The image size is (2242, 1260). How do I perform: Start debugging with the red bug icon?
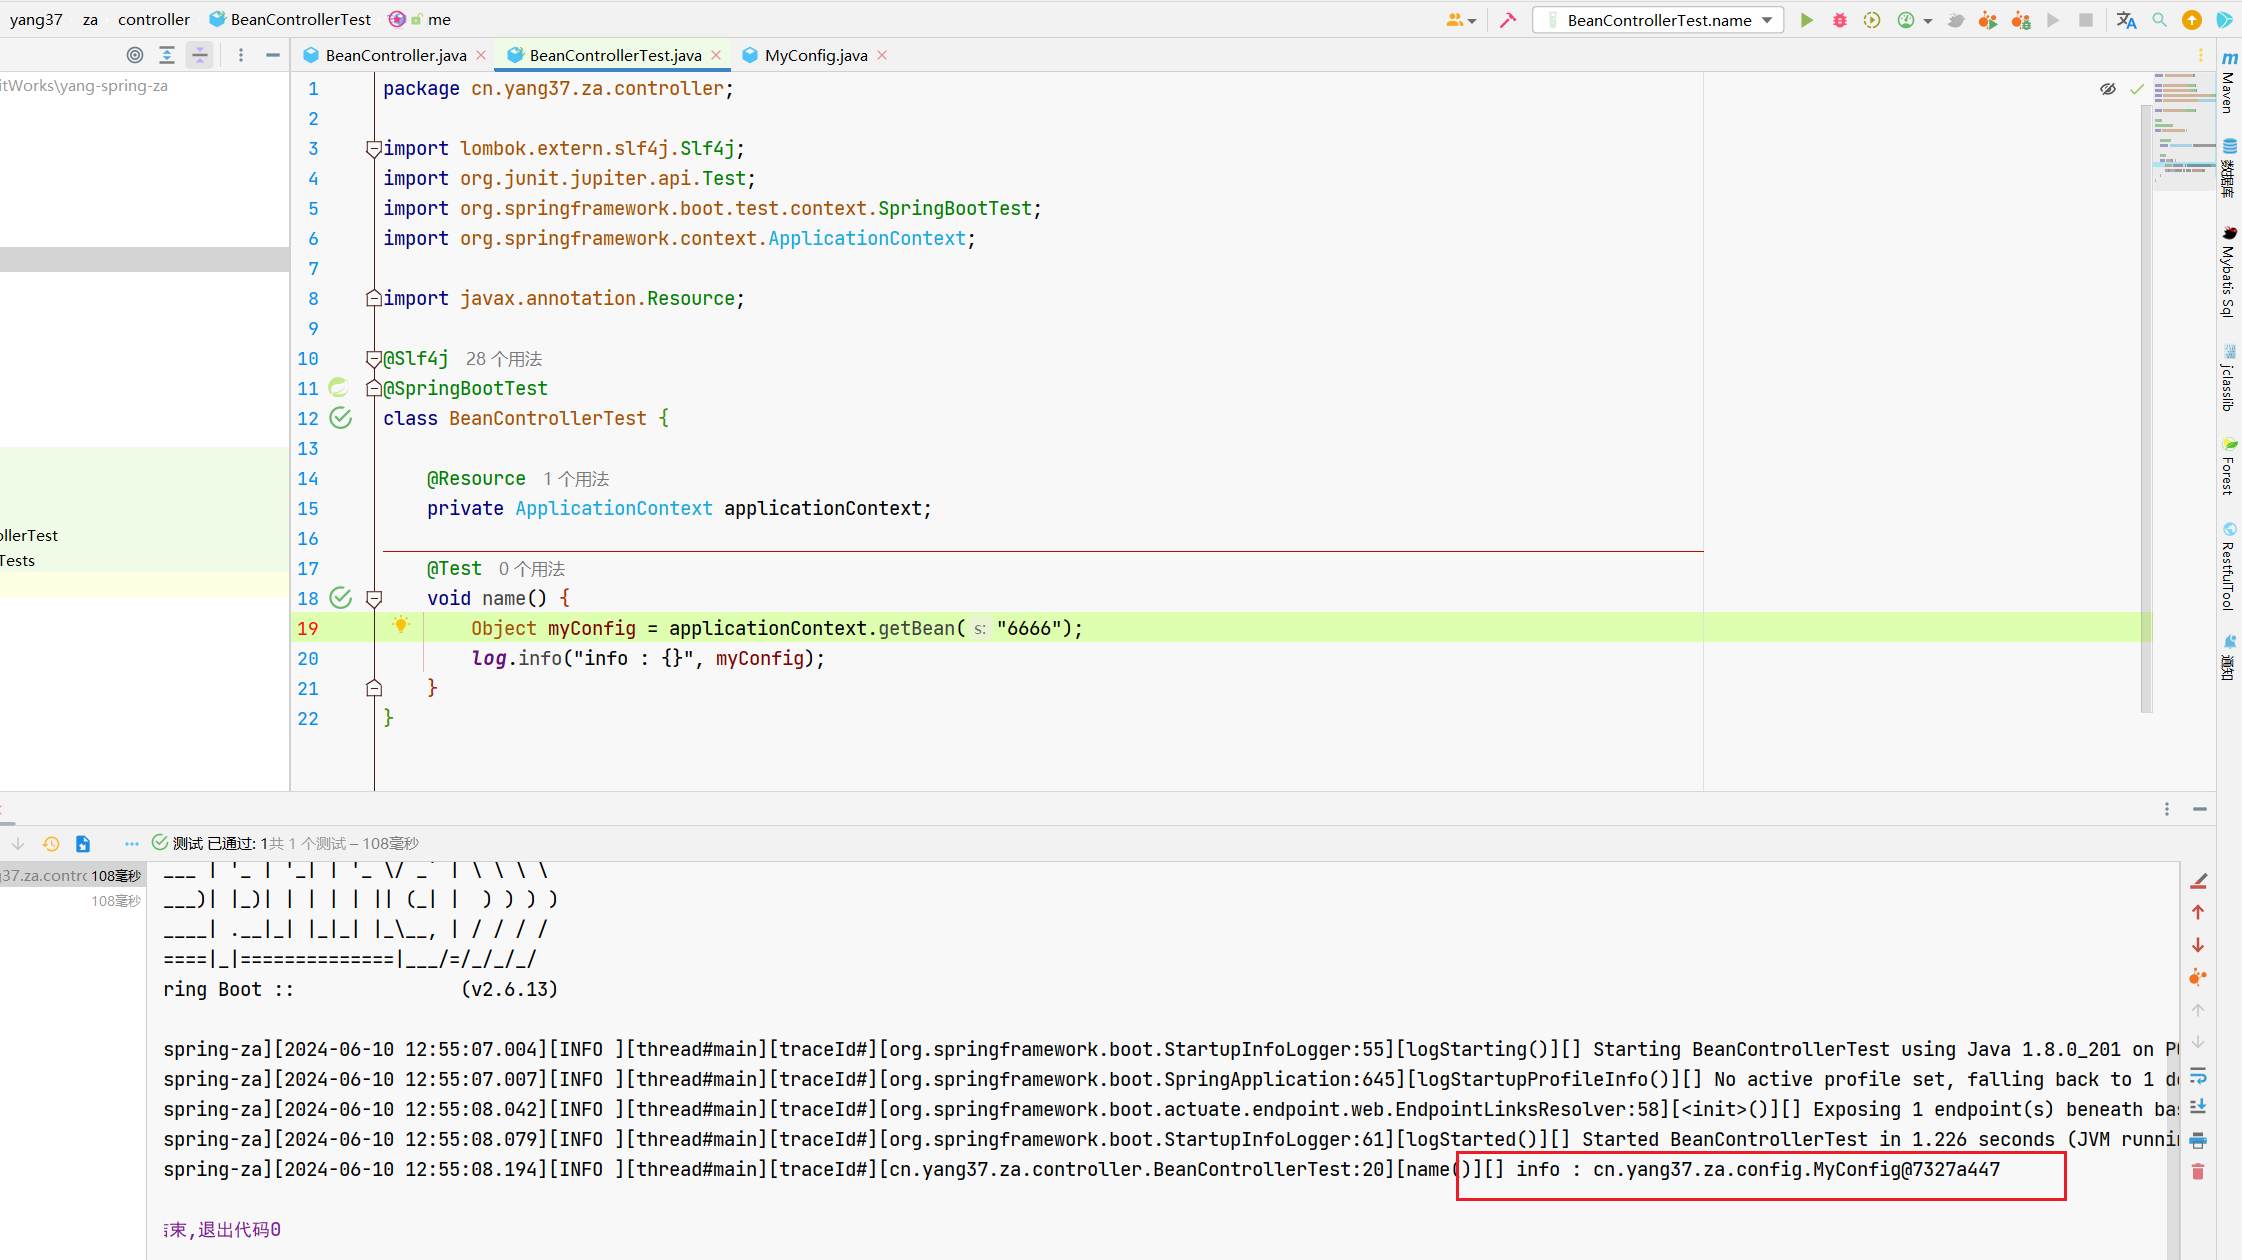pyautogui.click(x=1839, y=20)
